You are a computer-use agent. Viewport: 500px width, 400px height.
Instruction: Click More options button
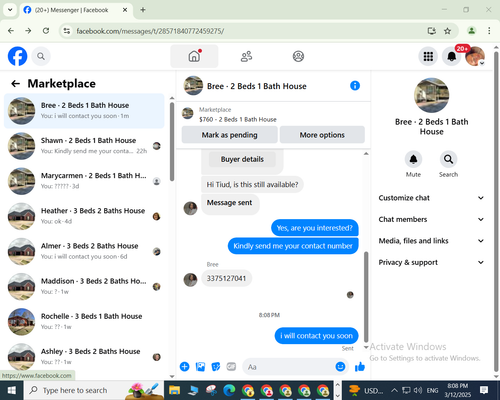click(x=322, y=135)
